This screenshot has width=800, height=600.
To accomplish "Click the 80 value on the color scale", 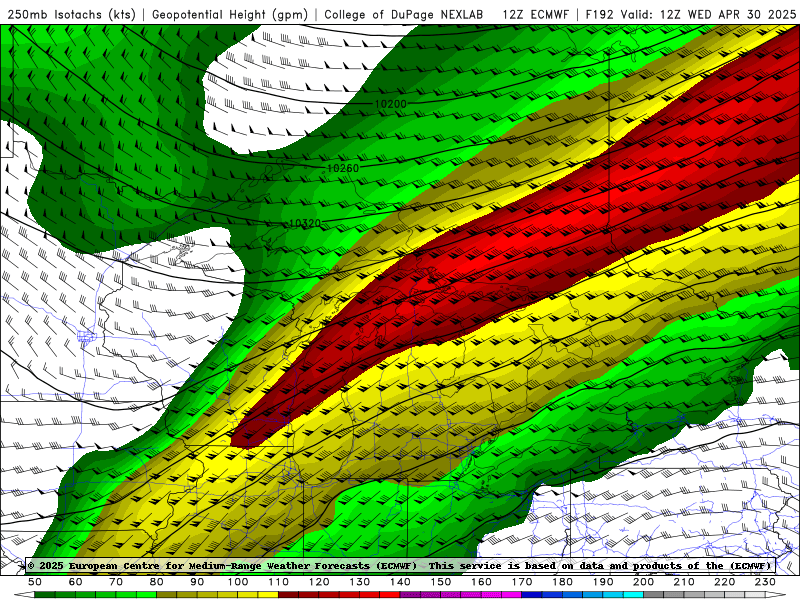I will (157, 582).
